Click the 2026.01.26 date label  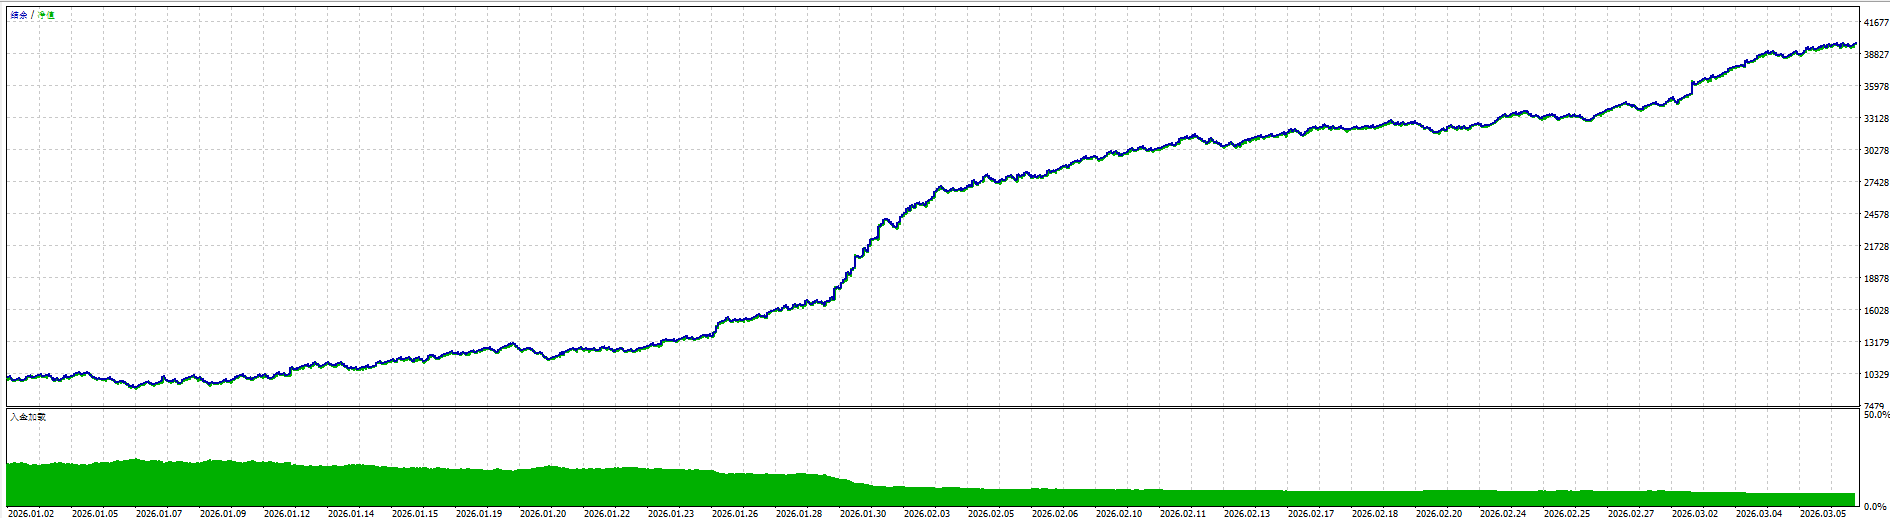click(x=735, y=513)
